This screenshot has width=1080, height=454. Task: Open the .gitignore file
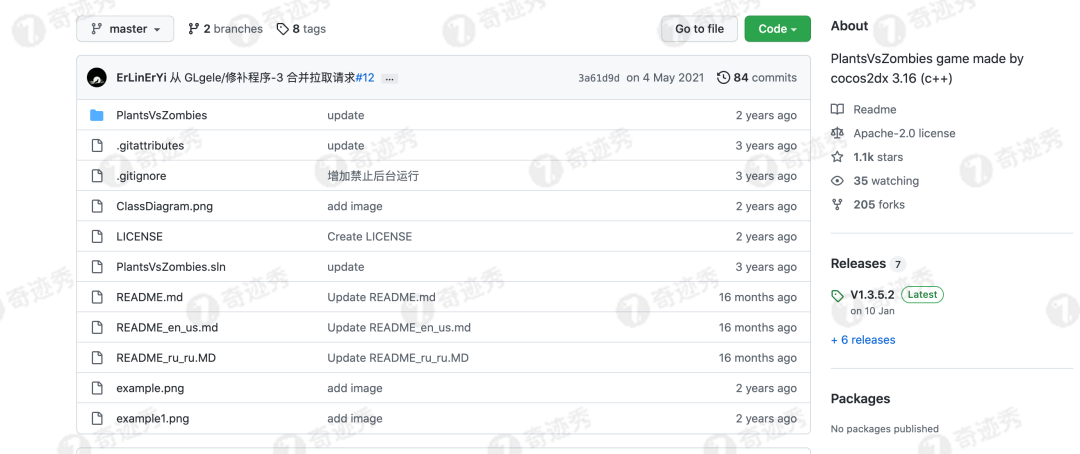pos(141,176)
